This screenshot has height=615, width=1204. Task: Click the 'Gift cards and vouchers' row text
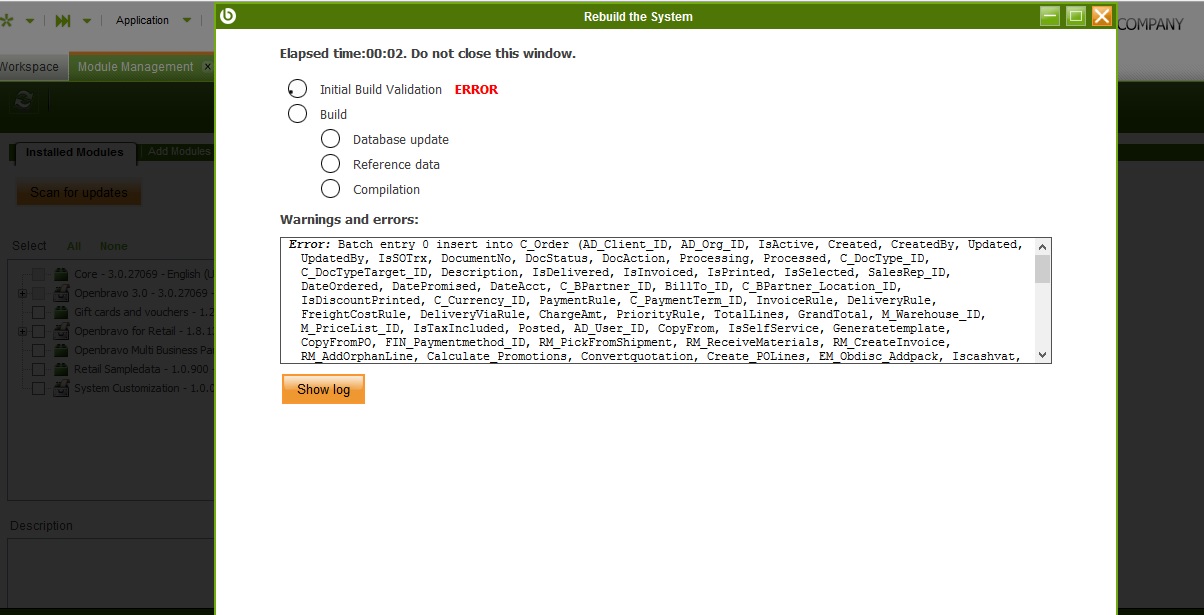(144, 312)
